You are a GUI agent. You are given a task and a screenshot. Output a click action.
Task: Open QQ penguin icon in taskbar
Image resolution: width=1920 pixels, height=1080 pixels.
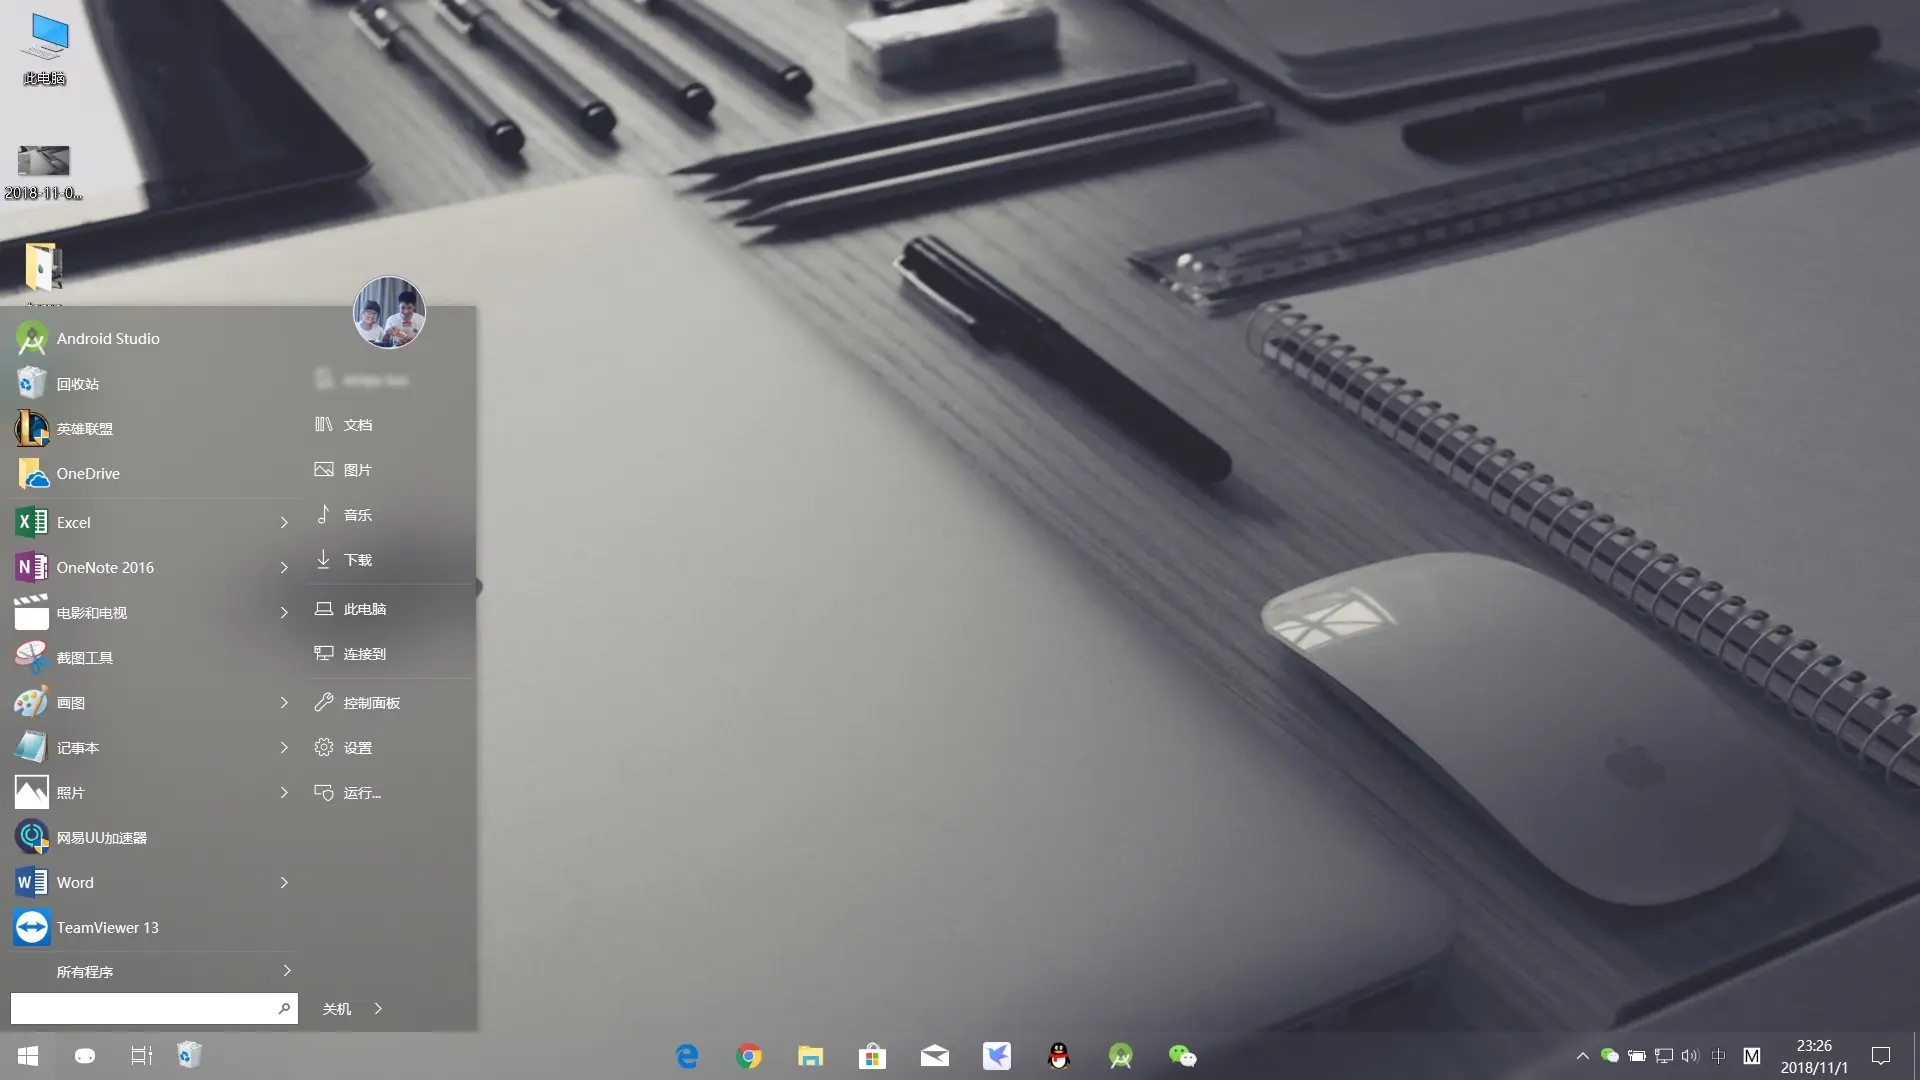coord(1059,1056)
